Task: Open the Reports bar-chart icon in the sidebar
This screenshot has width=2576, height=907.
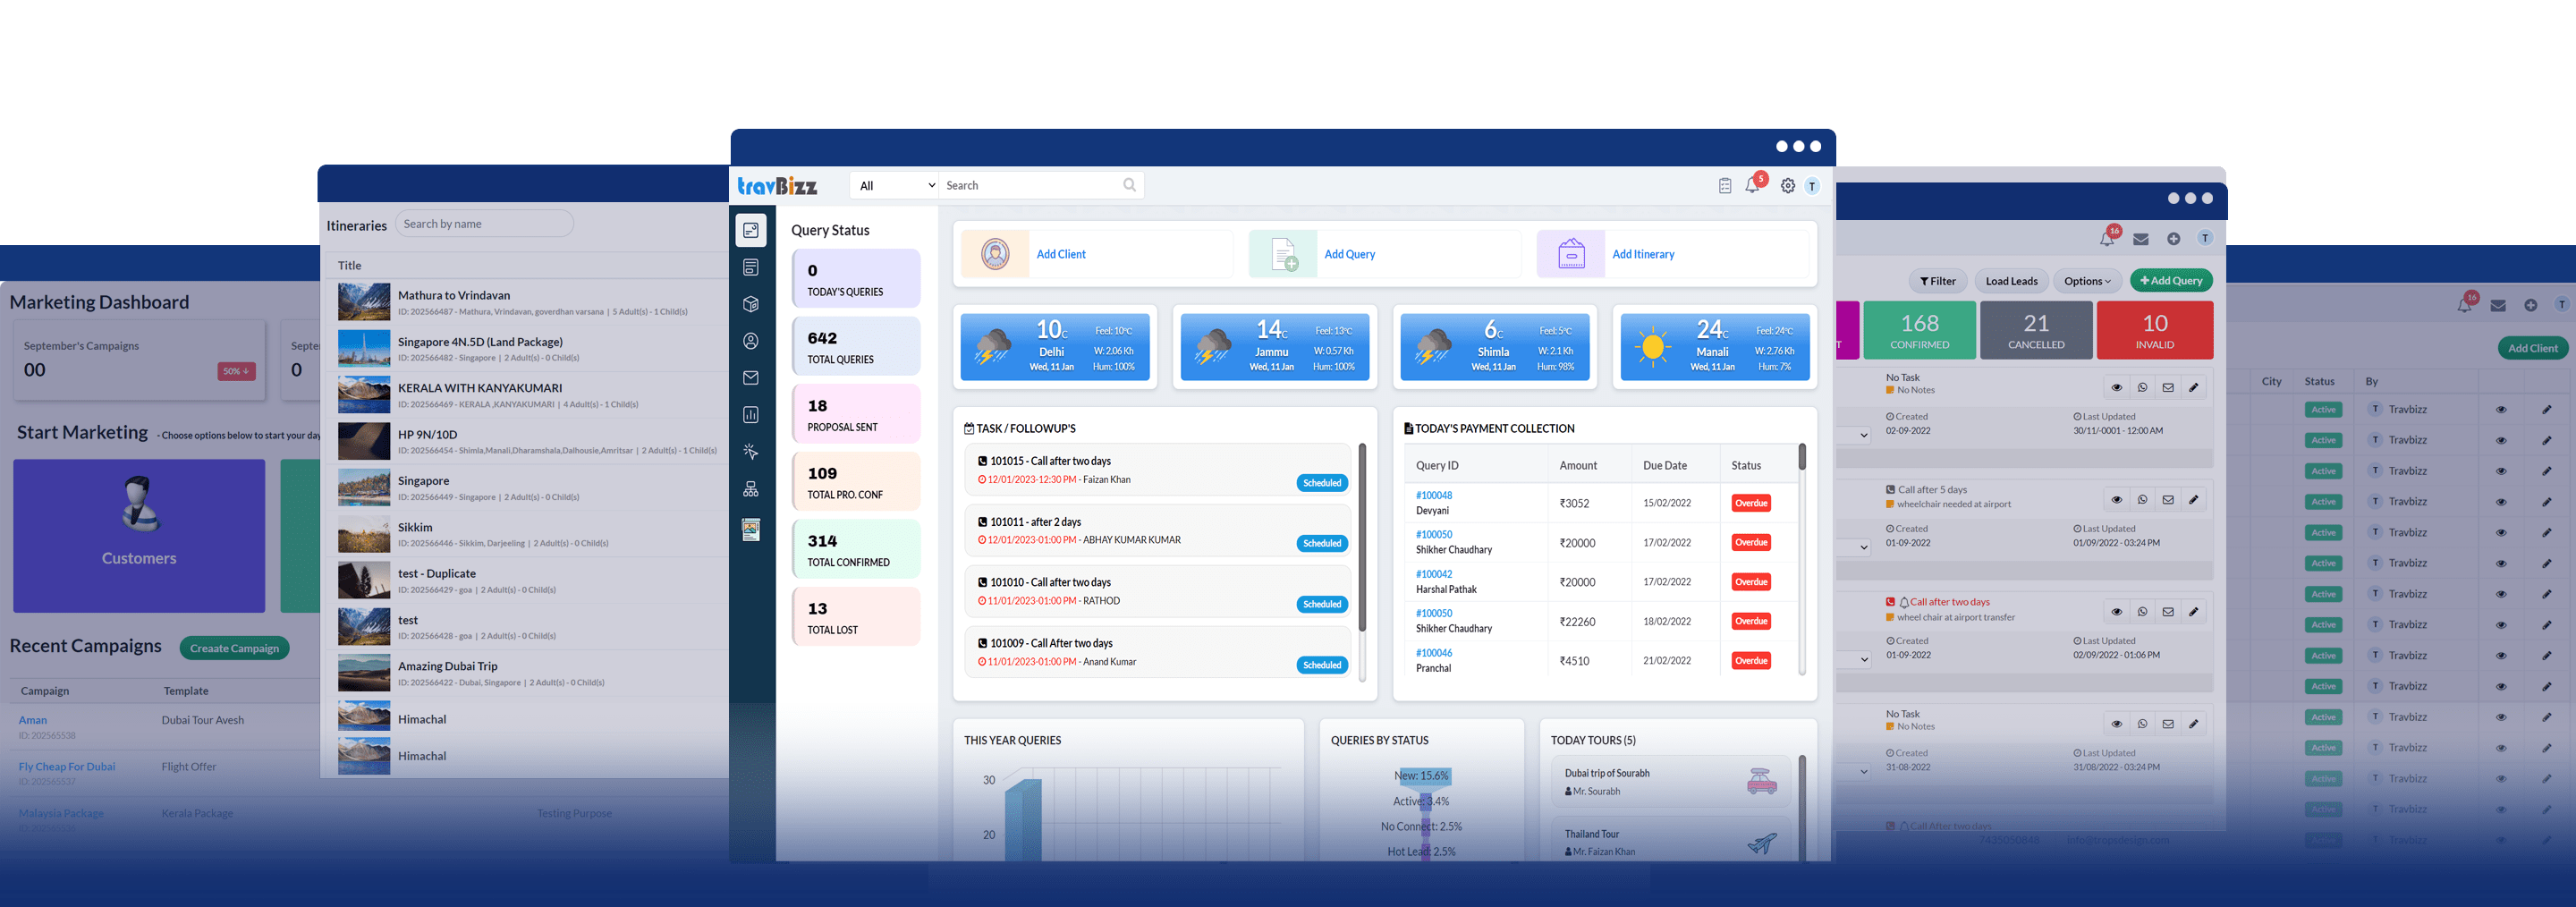Action: pyautogui.click(x=751, y=414)
